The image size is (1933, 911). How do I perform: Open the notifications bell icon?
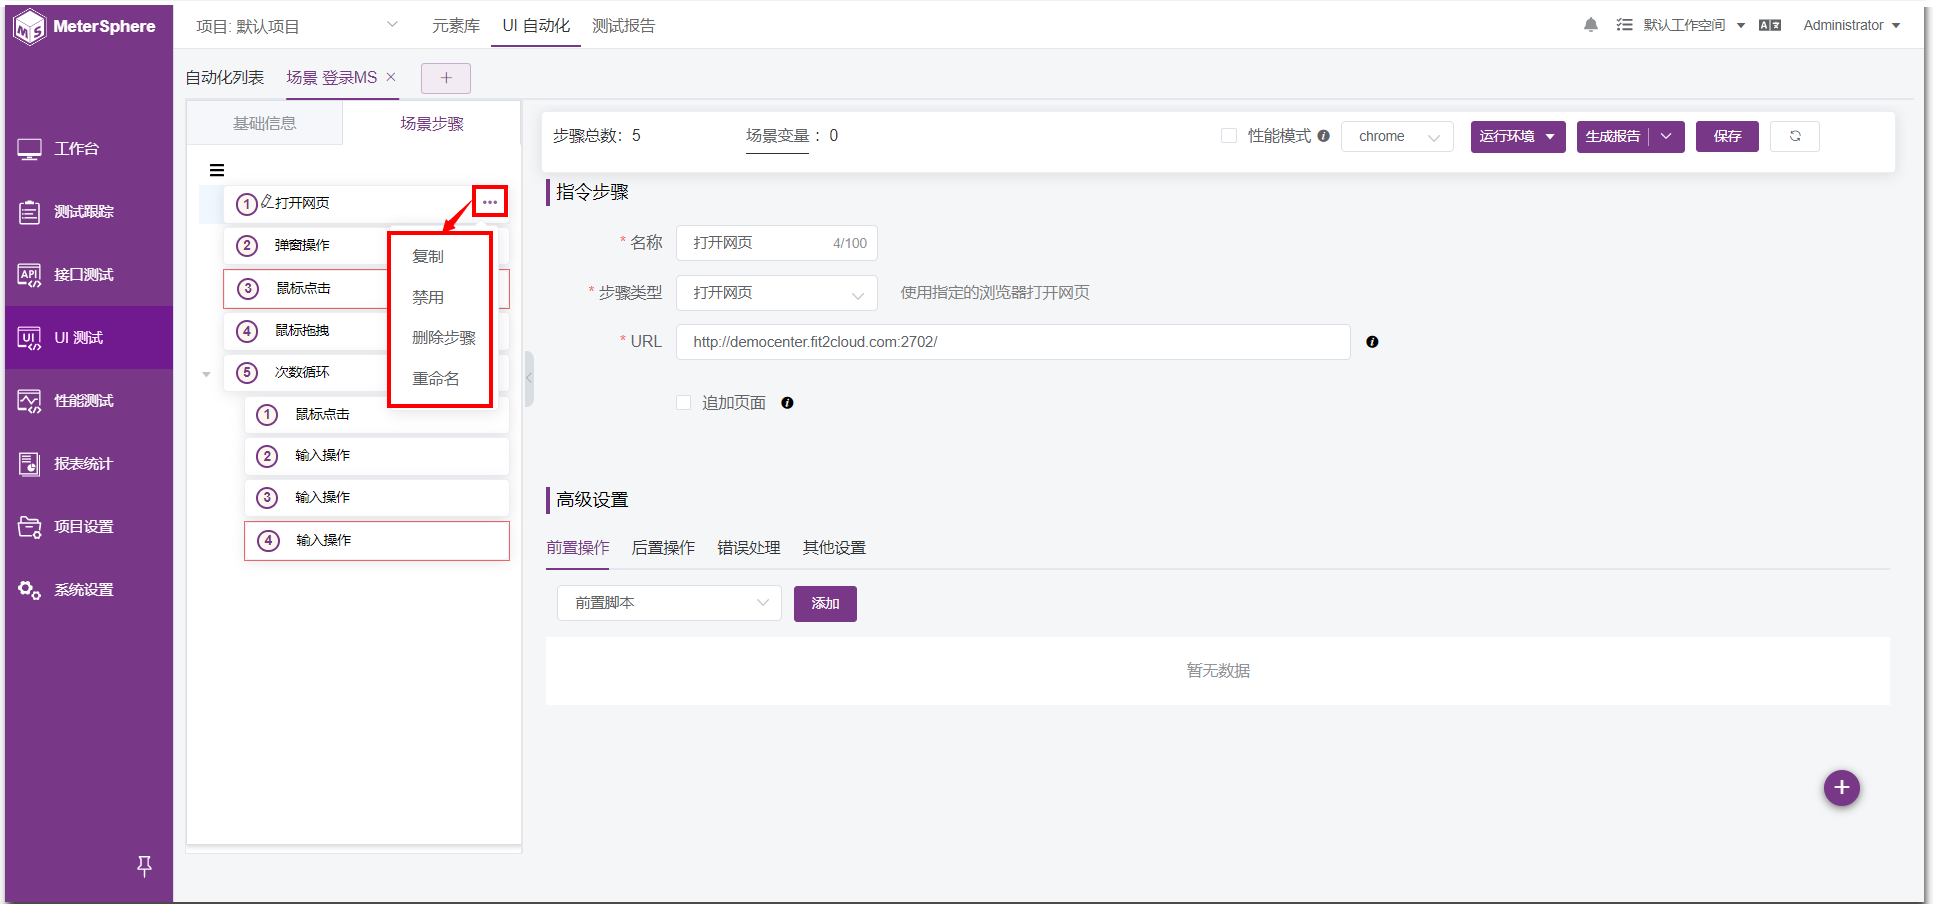pos(1590,25)
